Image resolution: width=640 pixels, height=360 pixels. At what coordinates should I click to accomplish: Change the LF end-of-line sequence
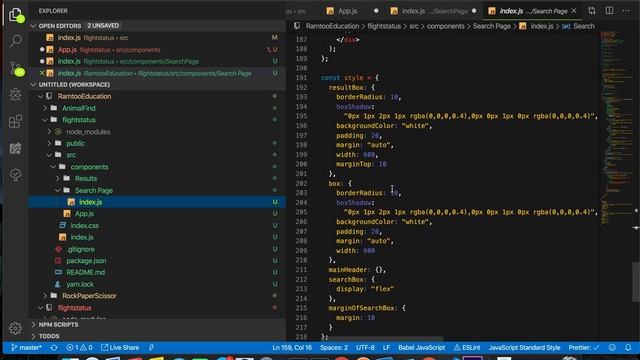pyautogui.click(x=386, y=348)
